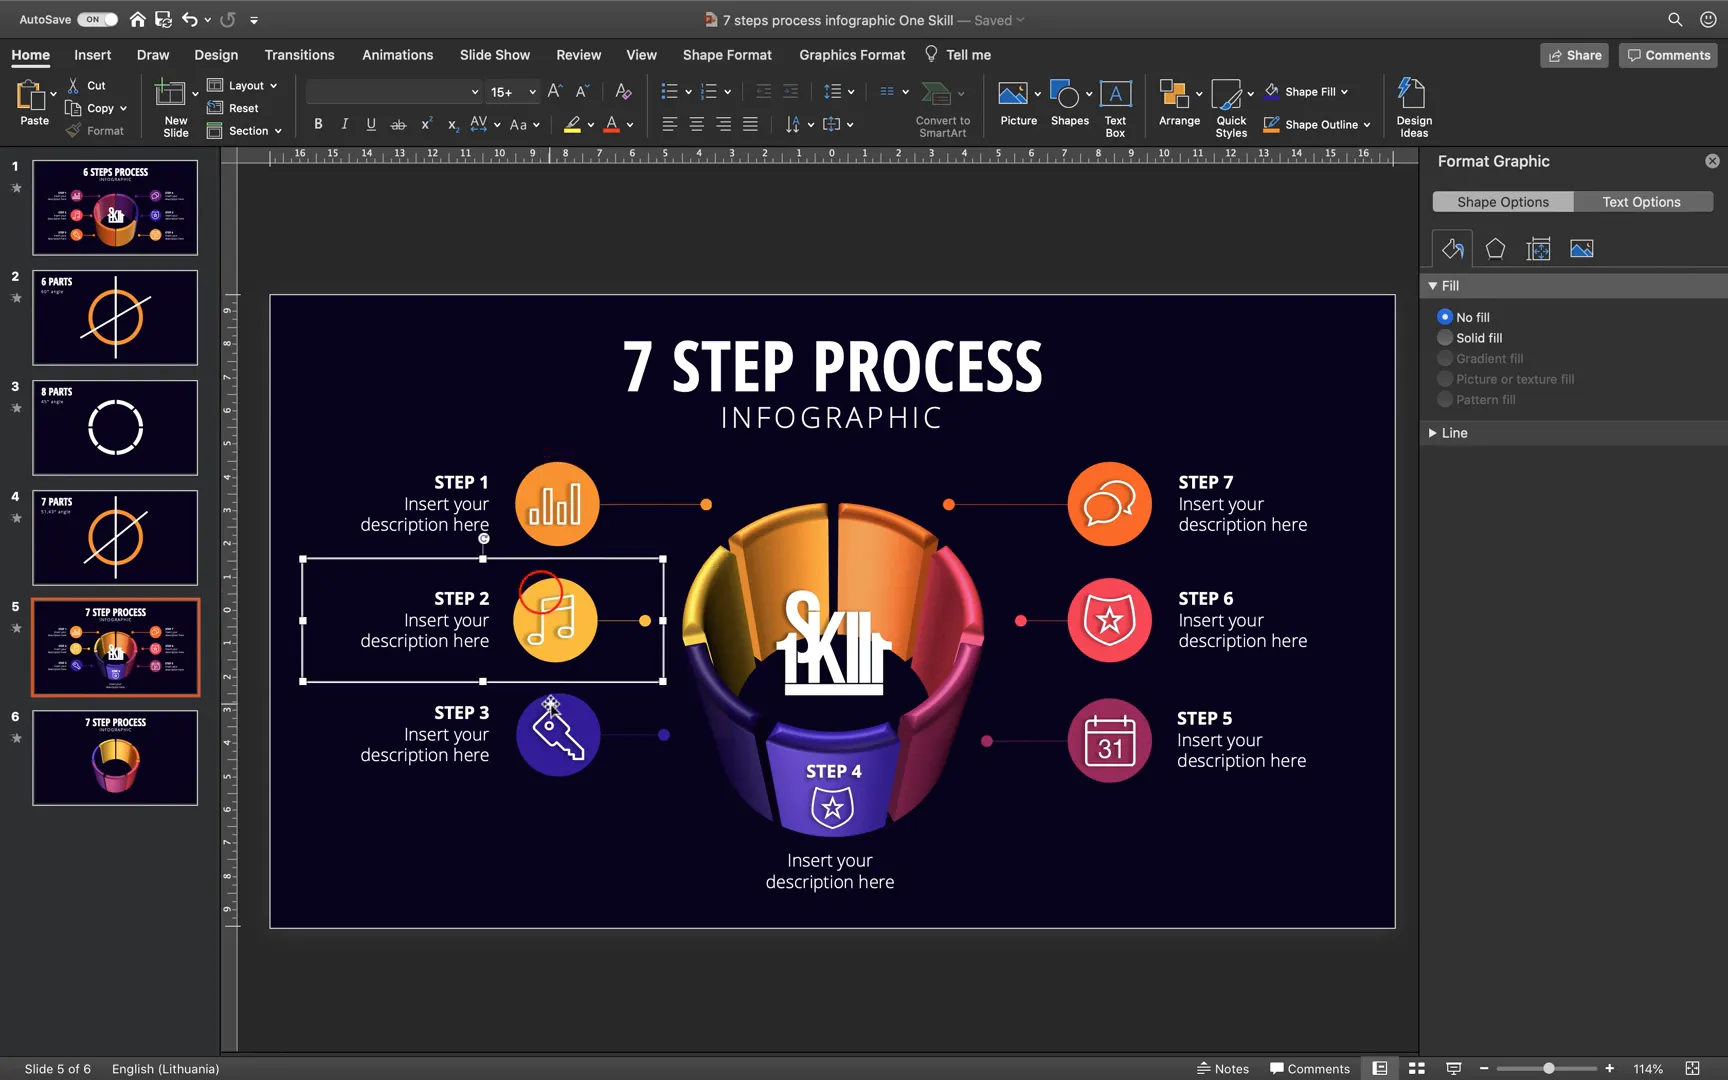Apply bold formatting
The width and height of the screenshot is (1728, 1080).
318,124
